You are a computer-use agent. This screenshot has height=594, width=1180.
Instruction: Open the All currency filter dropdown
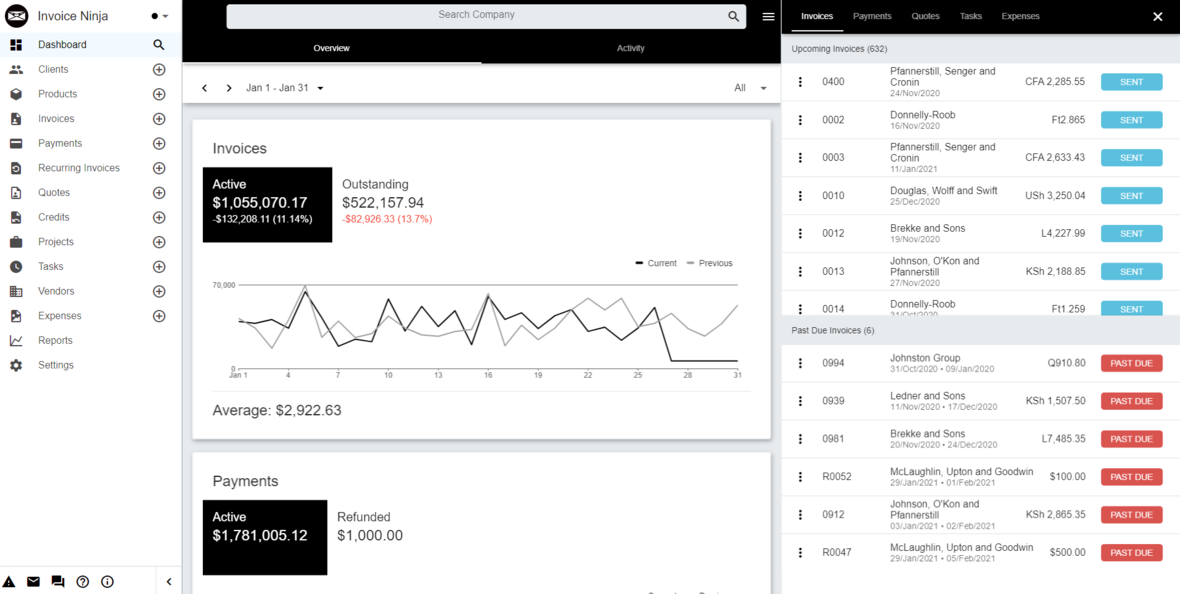pyautogui.click(x=751, y=88)
